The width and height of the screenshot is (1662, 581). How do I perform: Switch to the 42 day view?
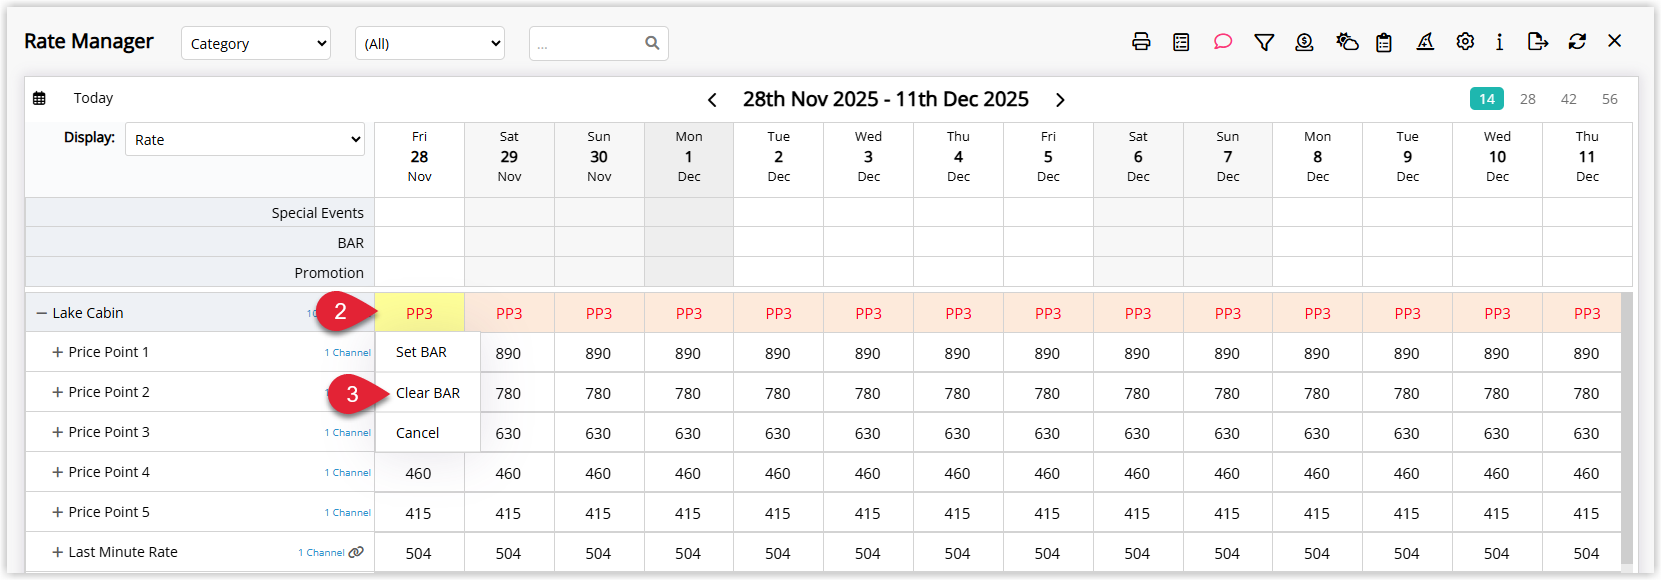(x=1569, y=99)
